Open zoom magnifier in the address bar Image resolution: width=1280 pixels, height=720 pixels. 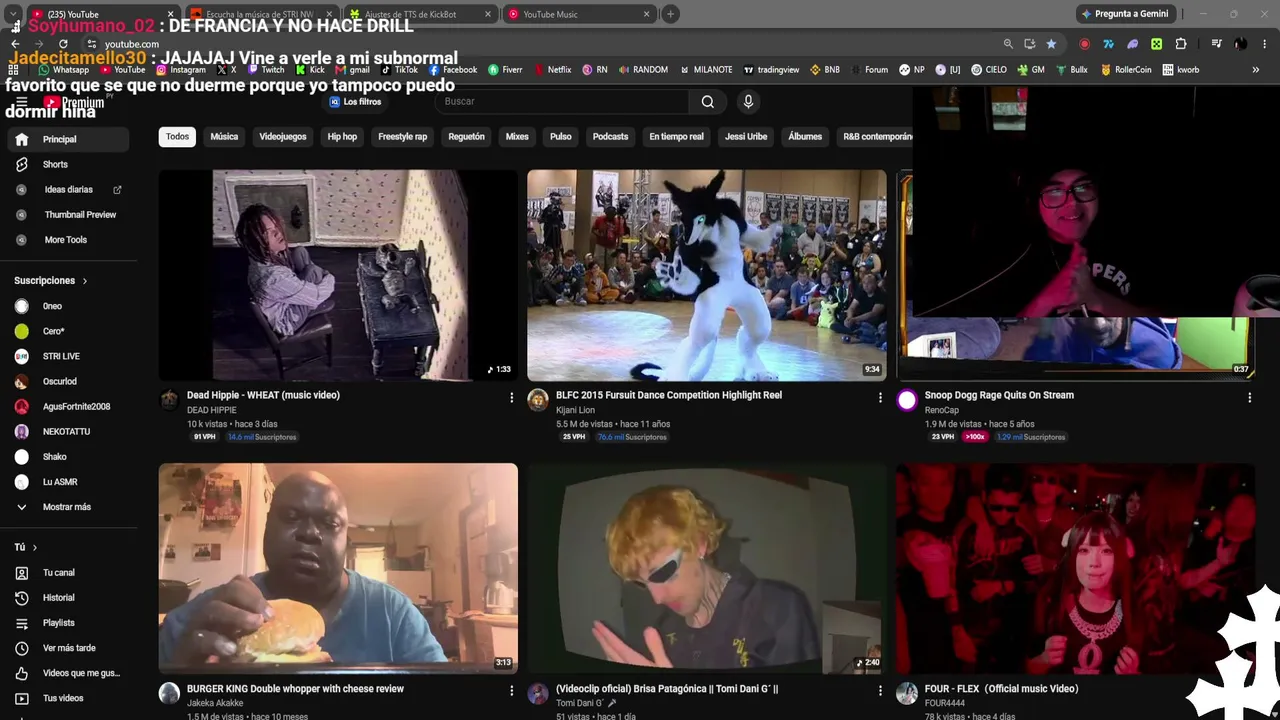(1008, 44)
